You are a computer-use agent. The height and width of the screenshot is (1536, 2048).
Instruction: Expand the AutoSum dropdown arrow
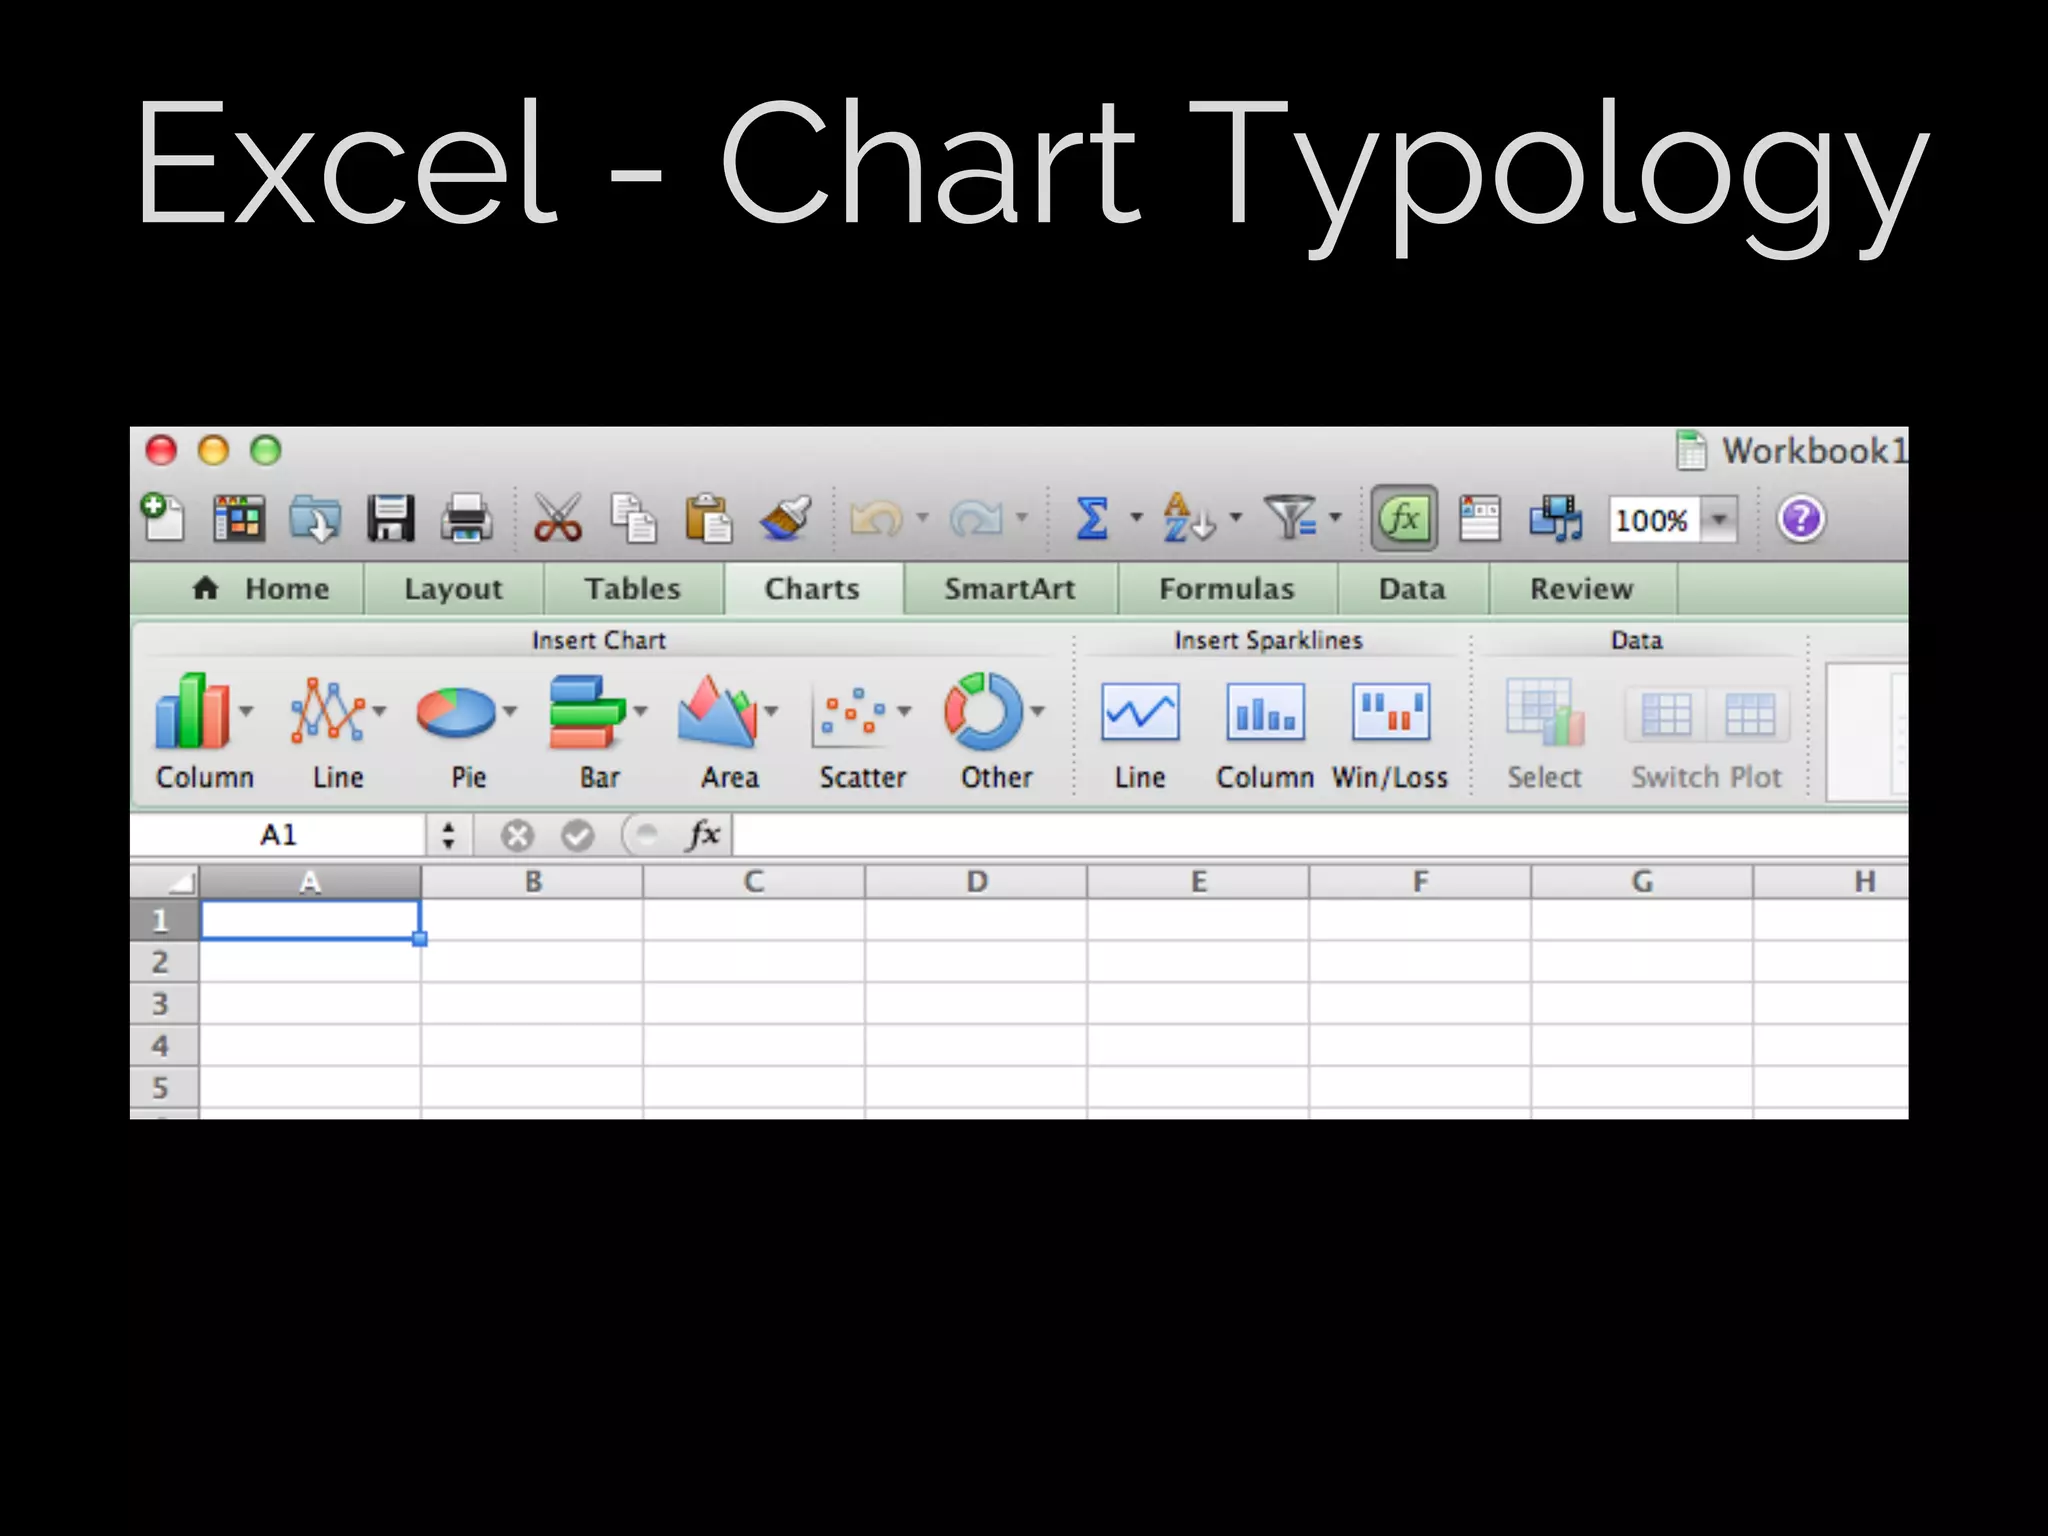point(1135,518)
